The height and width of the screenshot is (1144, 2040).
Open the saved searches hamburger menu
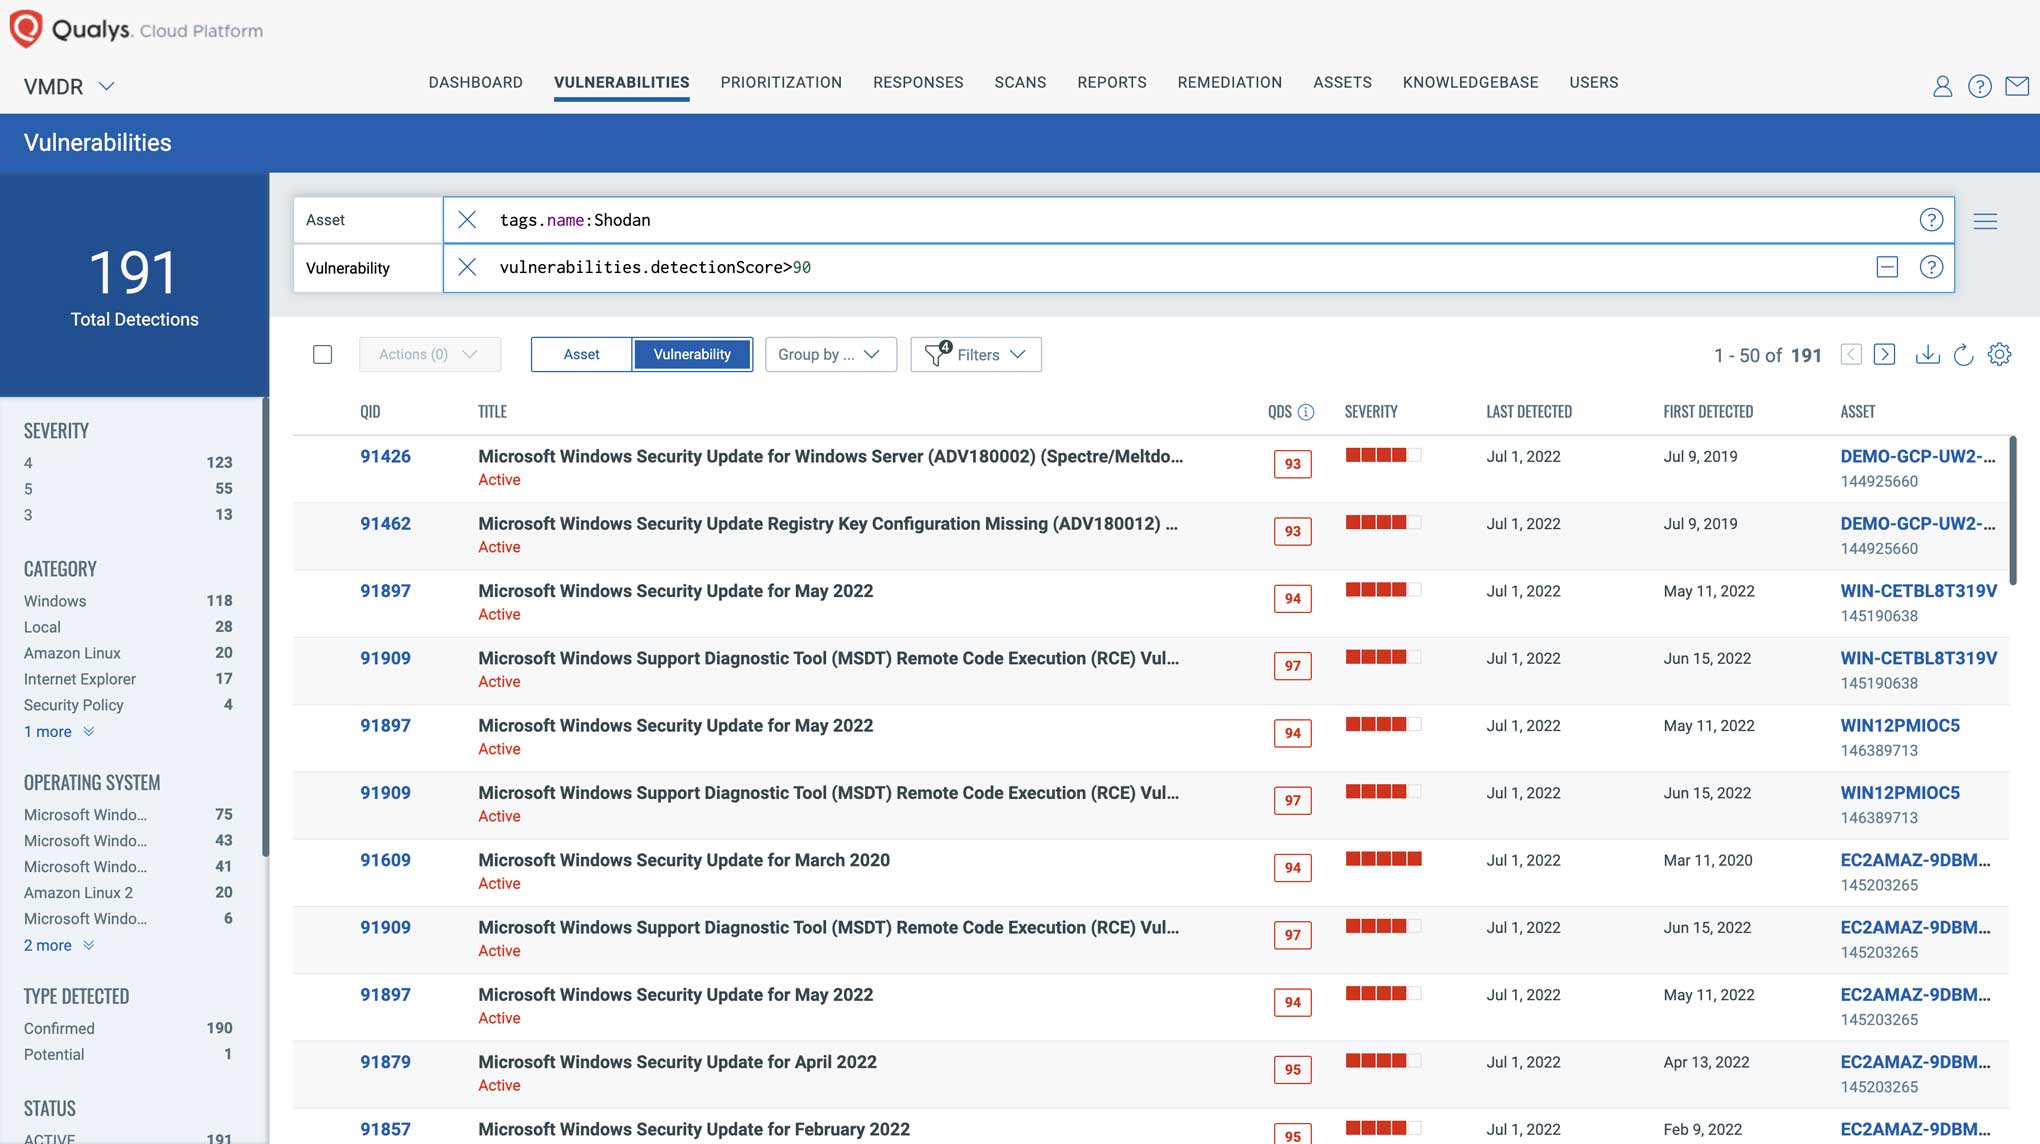1985,222
